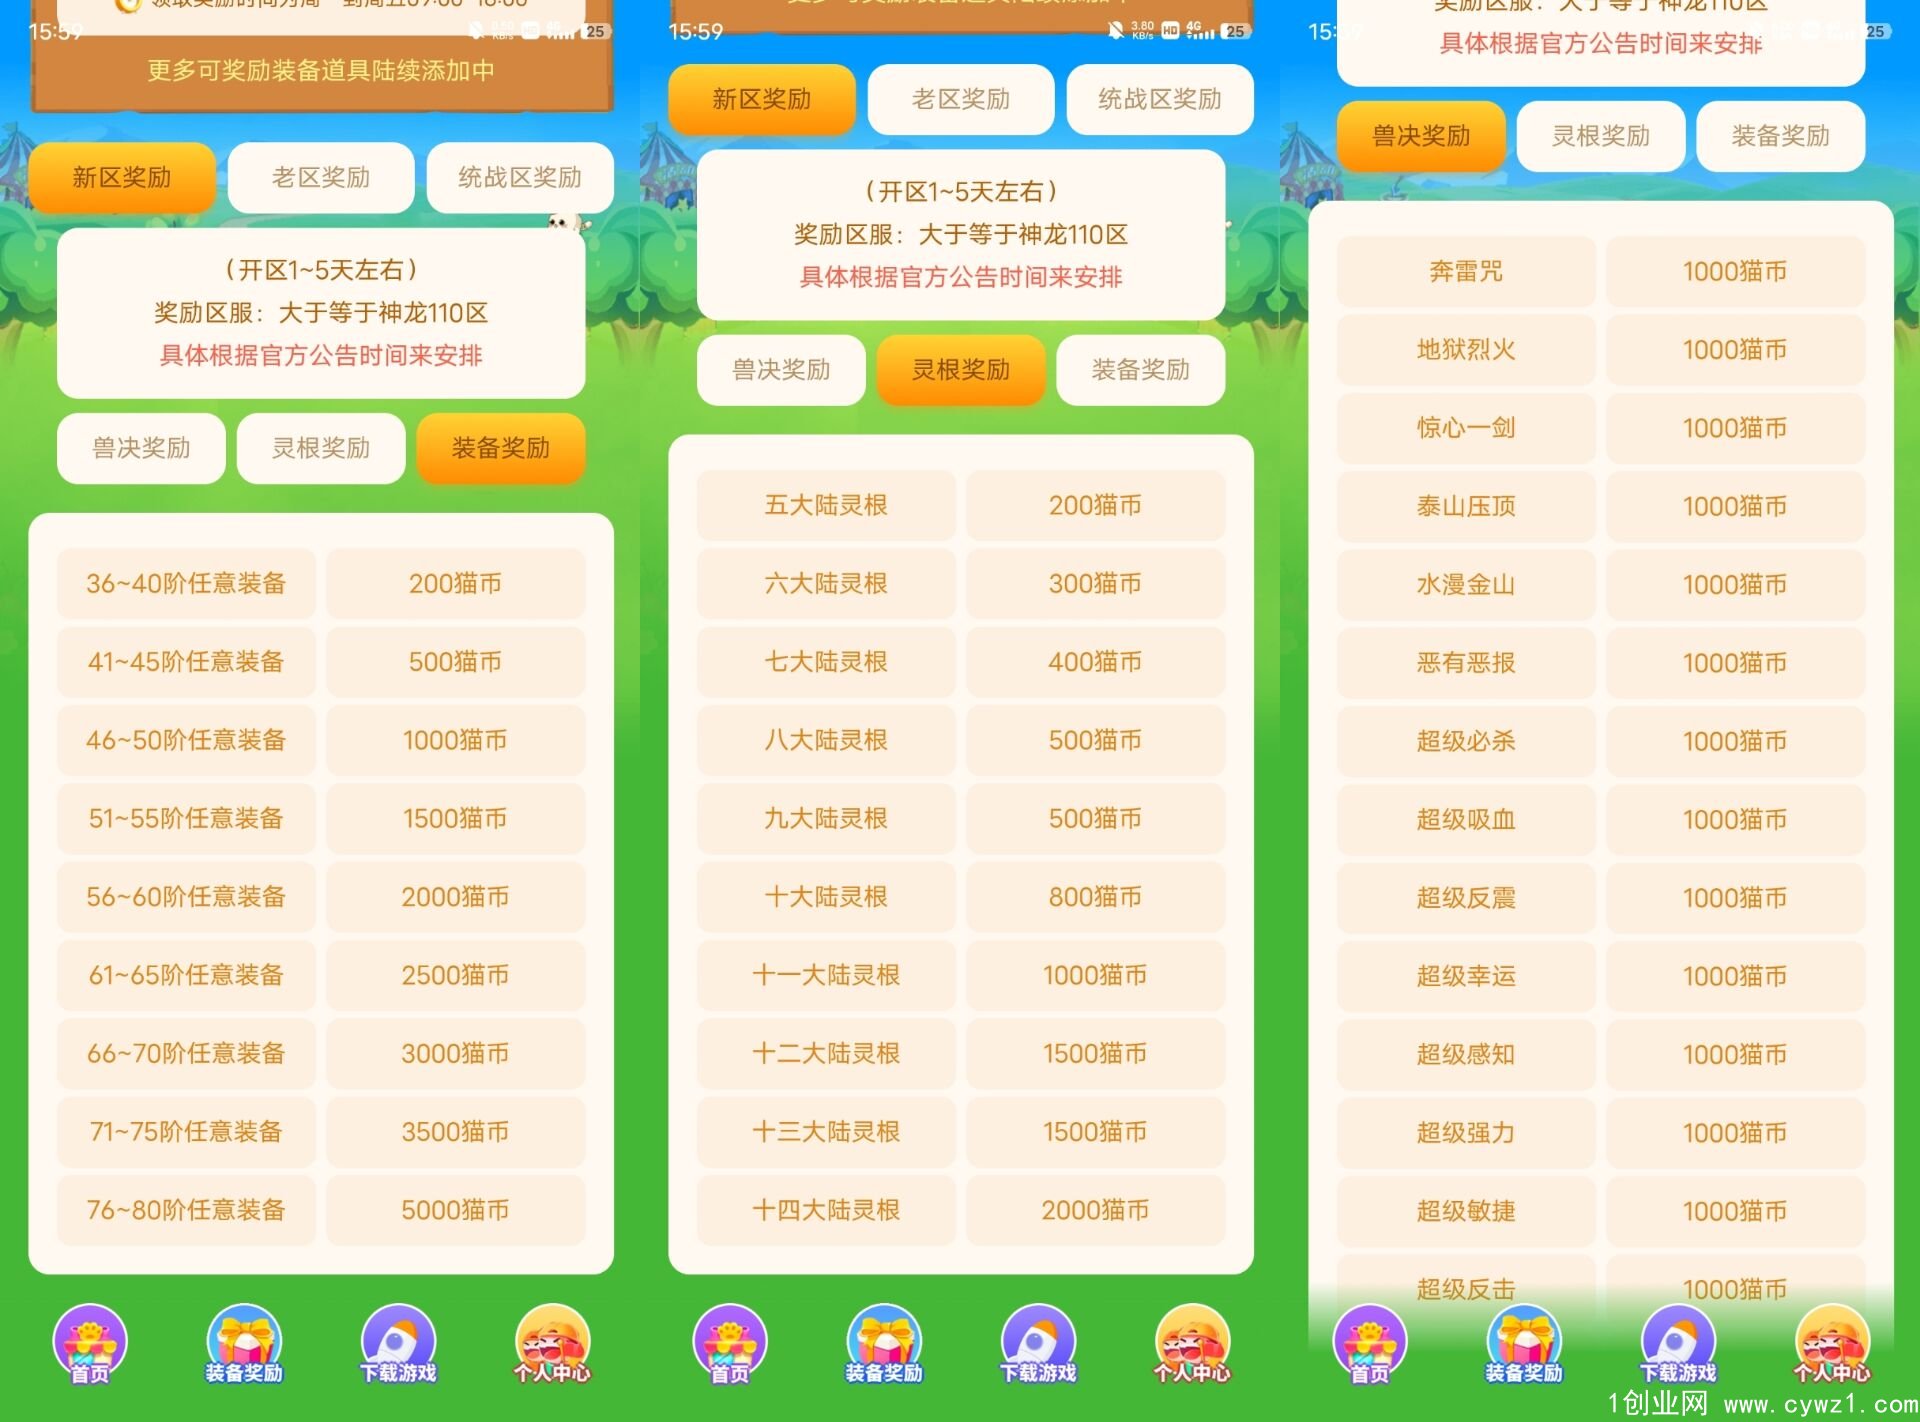Screen dimensions: 1920x1422
Task: Select 统战区奖励 tab in left screen
Action: pos(520,177)
